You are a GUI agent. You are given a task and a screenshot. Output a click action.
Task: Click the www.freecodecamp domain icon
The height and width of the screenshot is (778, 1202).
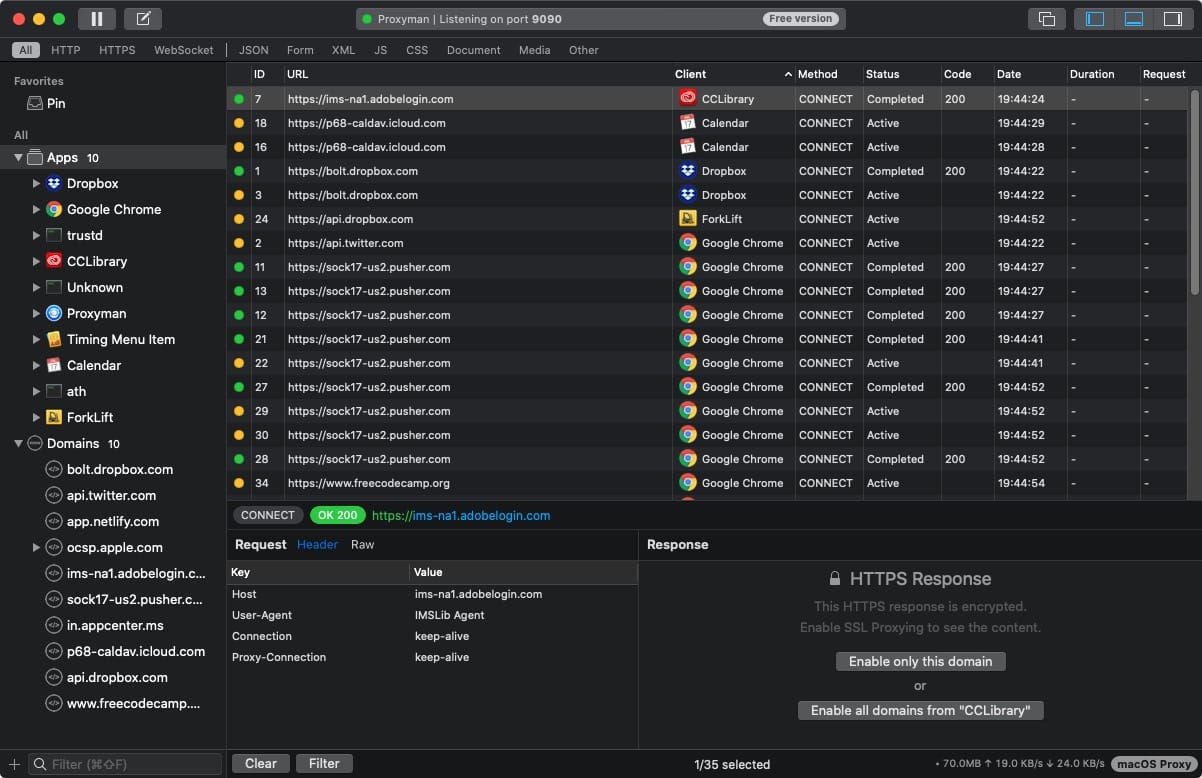[54, 703]
